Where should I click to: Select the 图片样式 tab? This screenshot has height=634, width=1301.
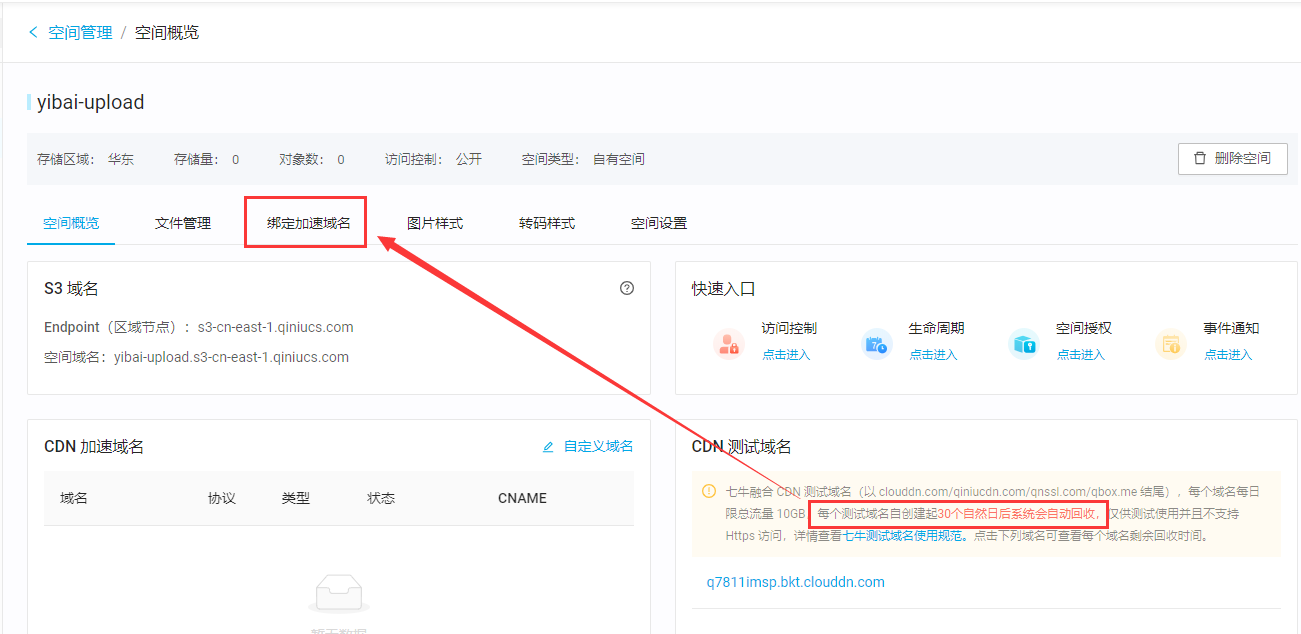click(435, 223)
